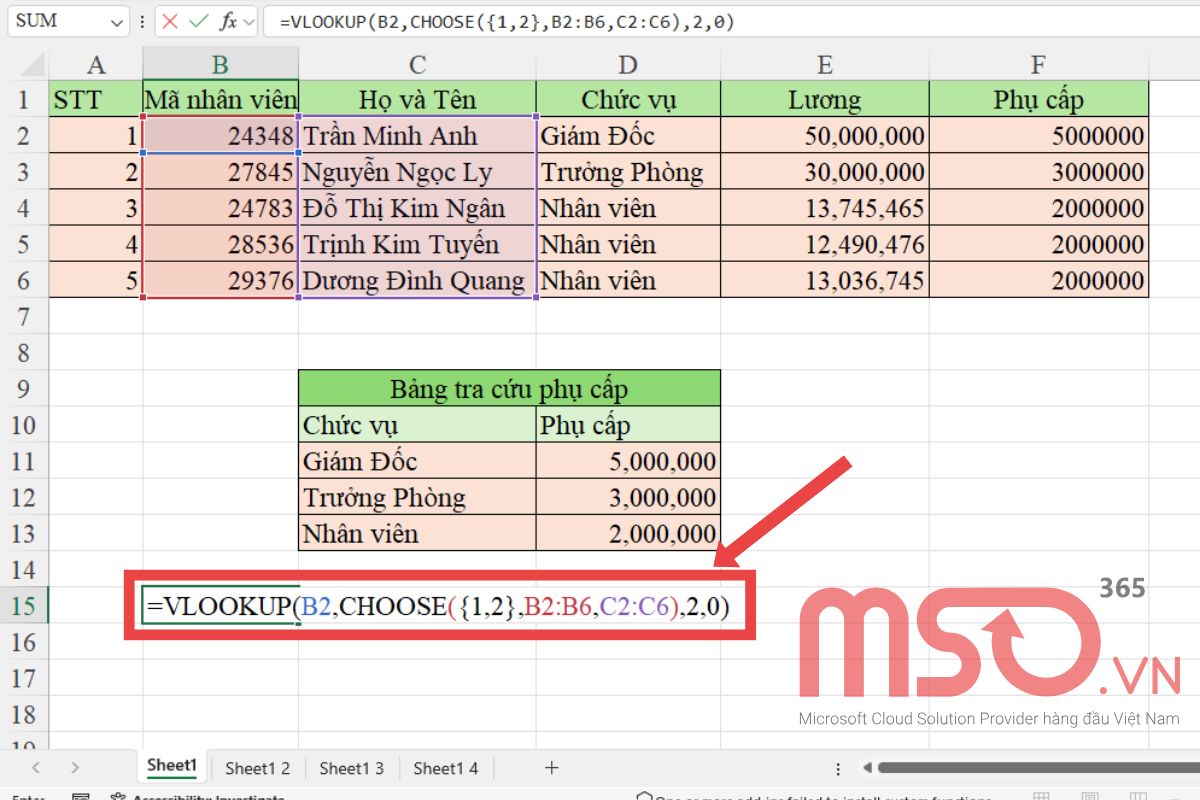Expand the formula bar chevron
The image size is (1200, 800).
click(248, 21)
